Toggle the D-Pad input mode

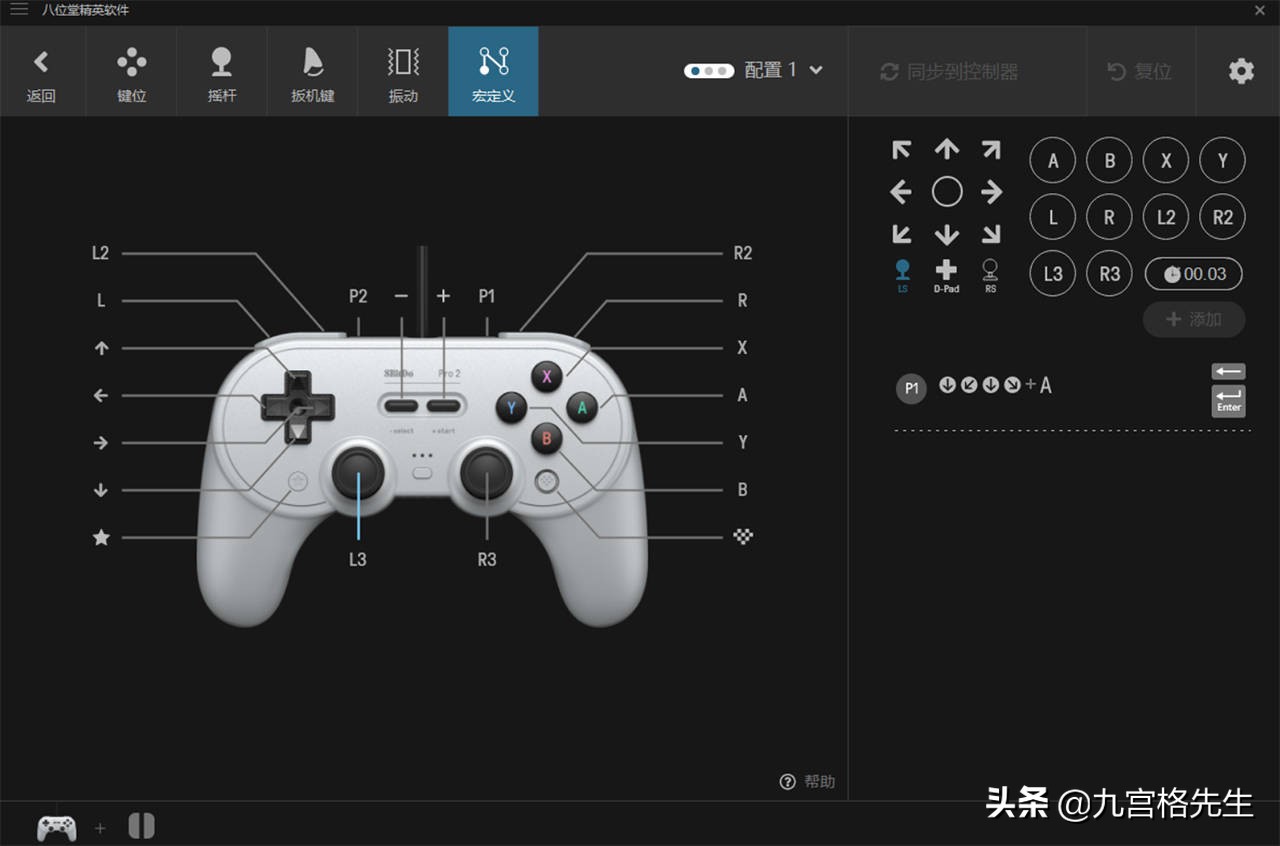point(946,271)
